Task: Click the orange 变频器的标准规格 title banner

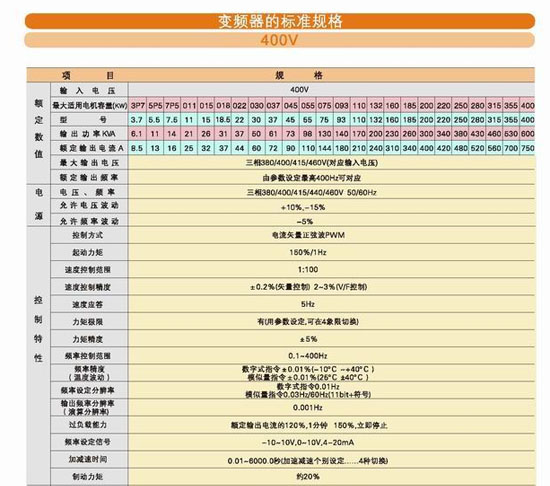Action: pos(280,21)
